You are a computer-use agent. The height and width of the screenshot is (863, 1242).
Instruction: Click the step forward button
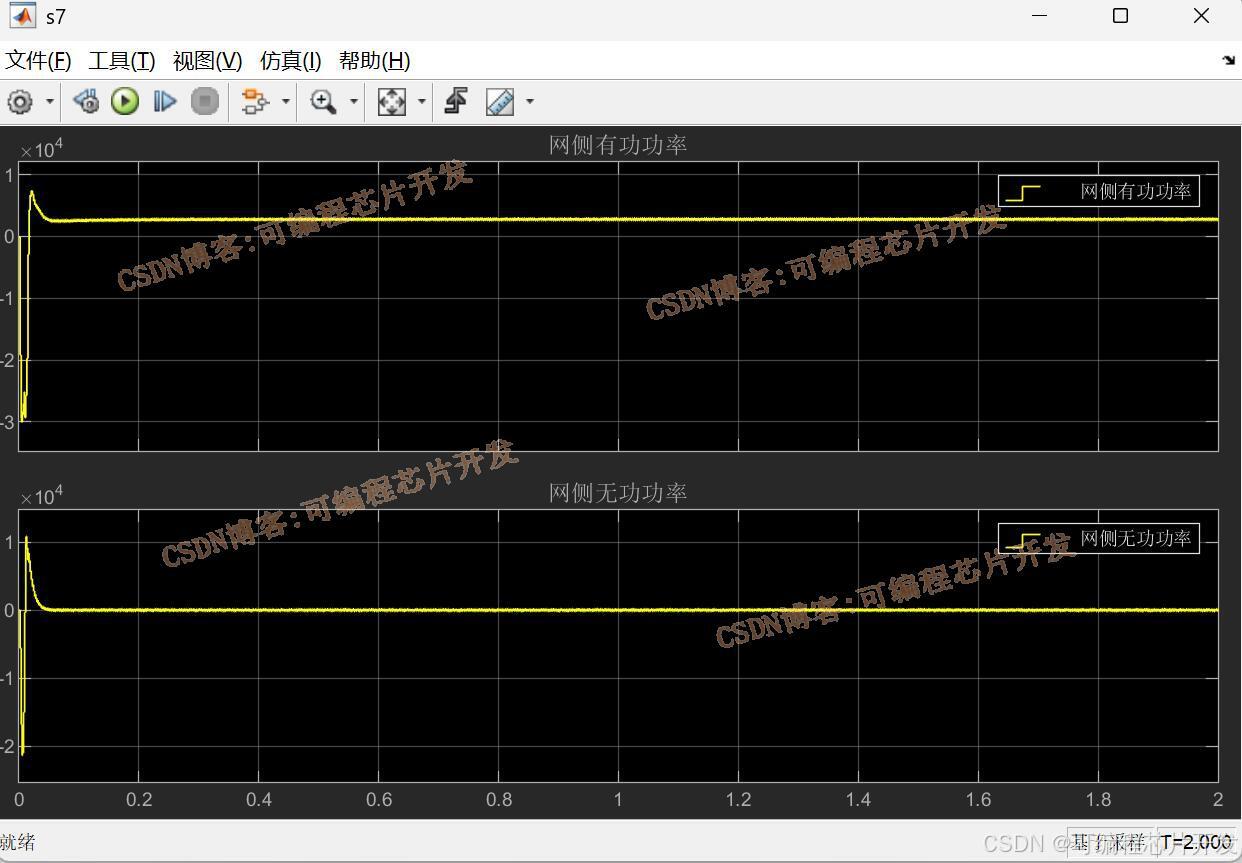pos(165,101)
